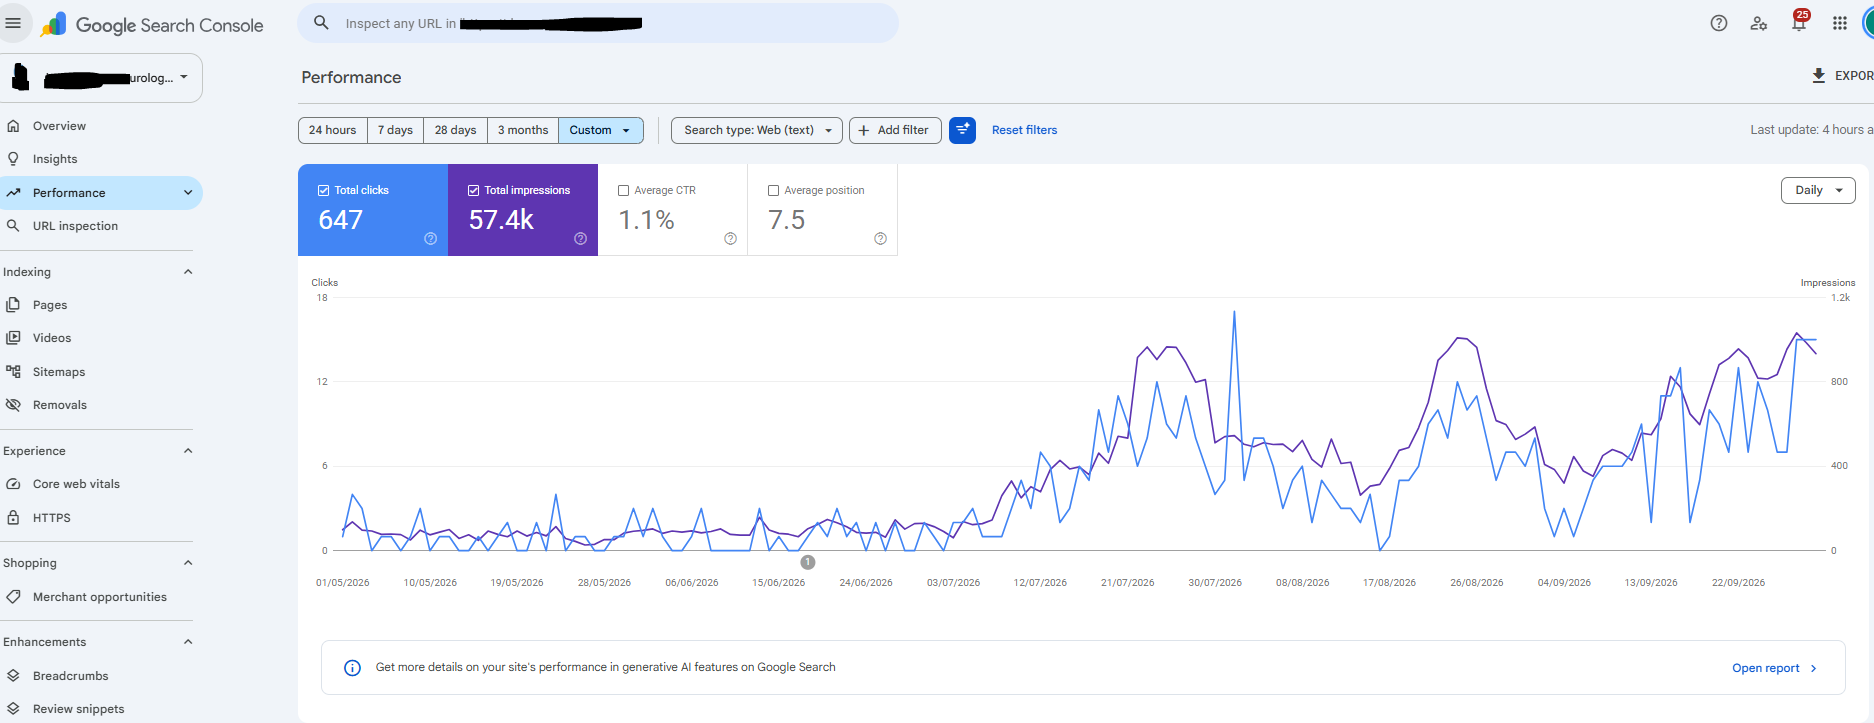Enable the Average CTR metric

coord(624,190)
